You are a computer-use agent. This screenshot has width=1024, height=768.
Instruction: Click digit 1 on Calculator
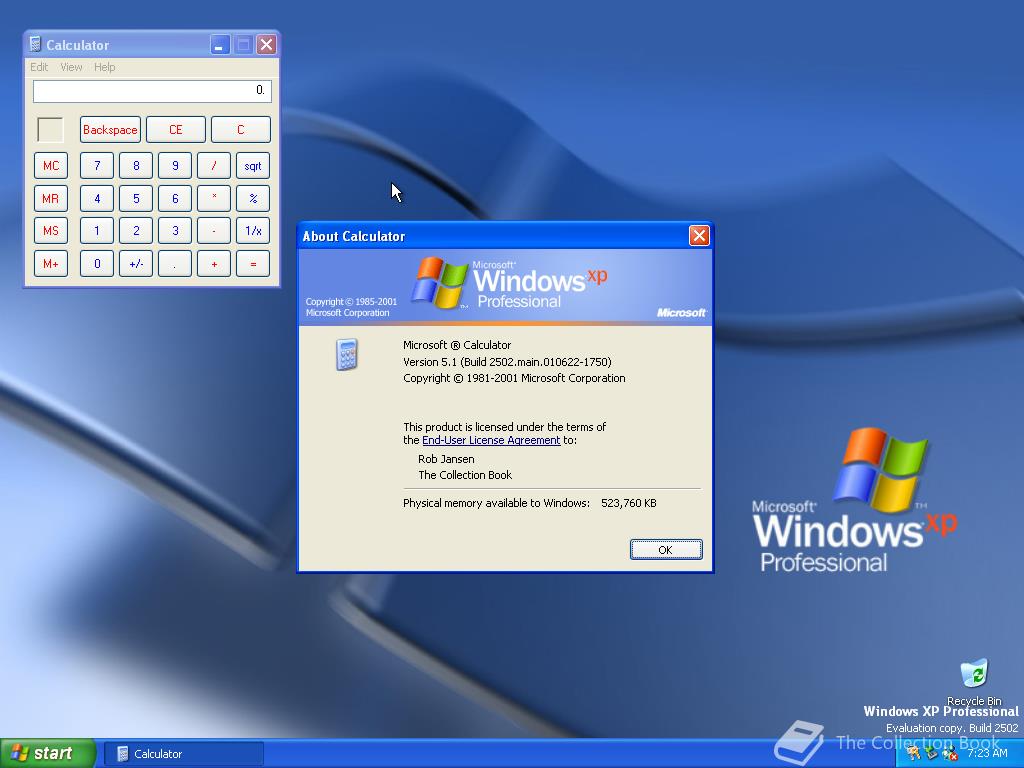pyautogui.click(x=97, y=231)
